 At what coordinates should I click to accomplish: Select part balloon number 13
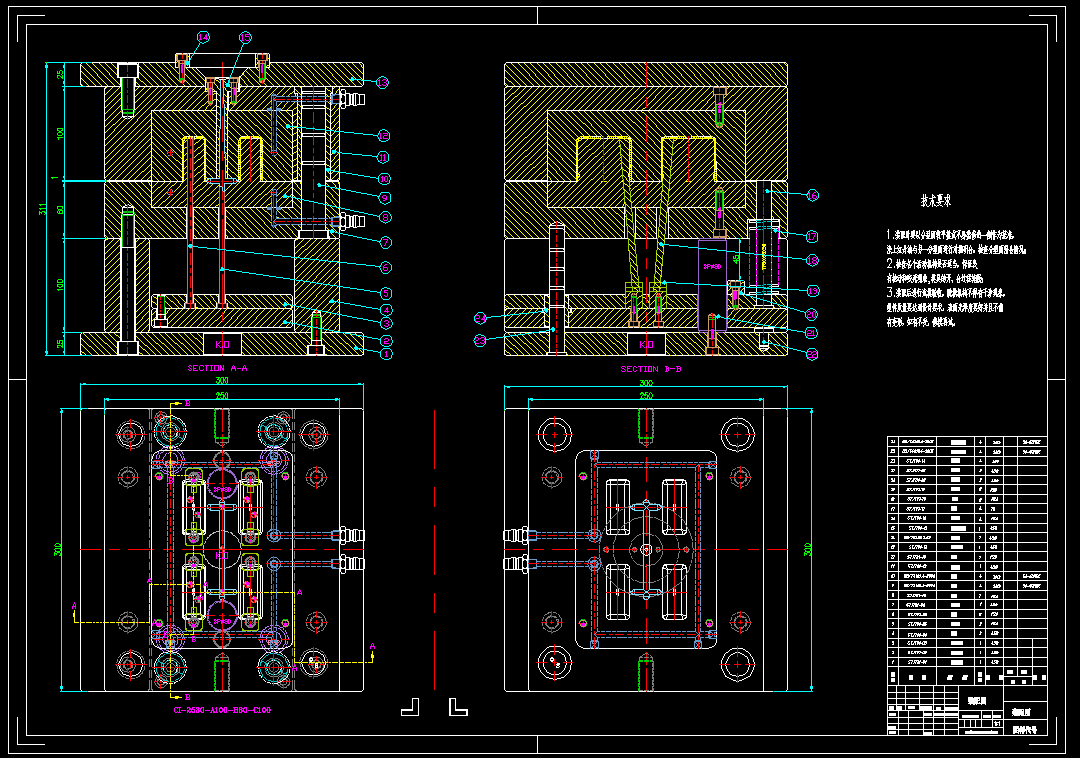click(382, 83)
